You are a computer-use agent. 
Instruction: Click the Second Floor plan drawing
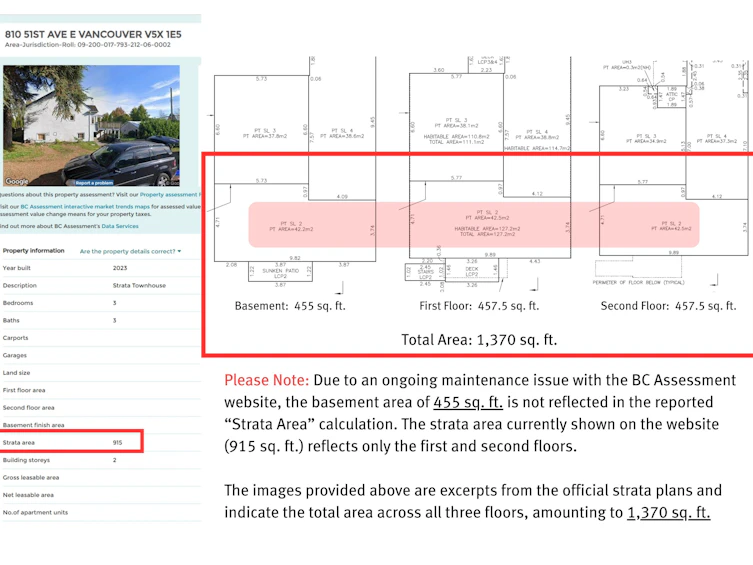coord(670,173)
